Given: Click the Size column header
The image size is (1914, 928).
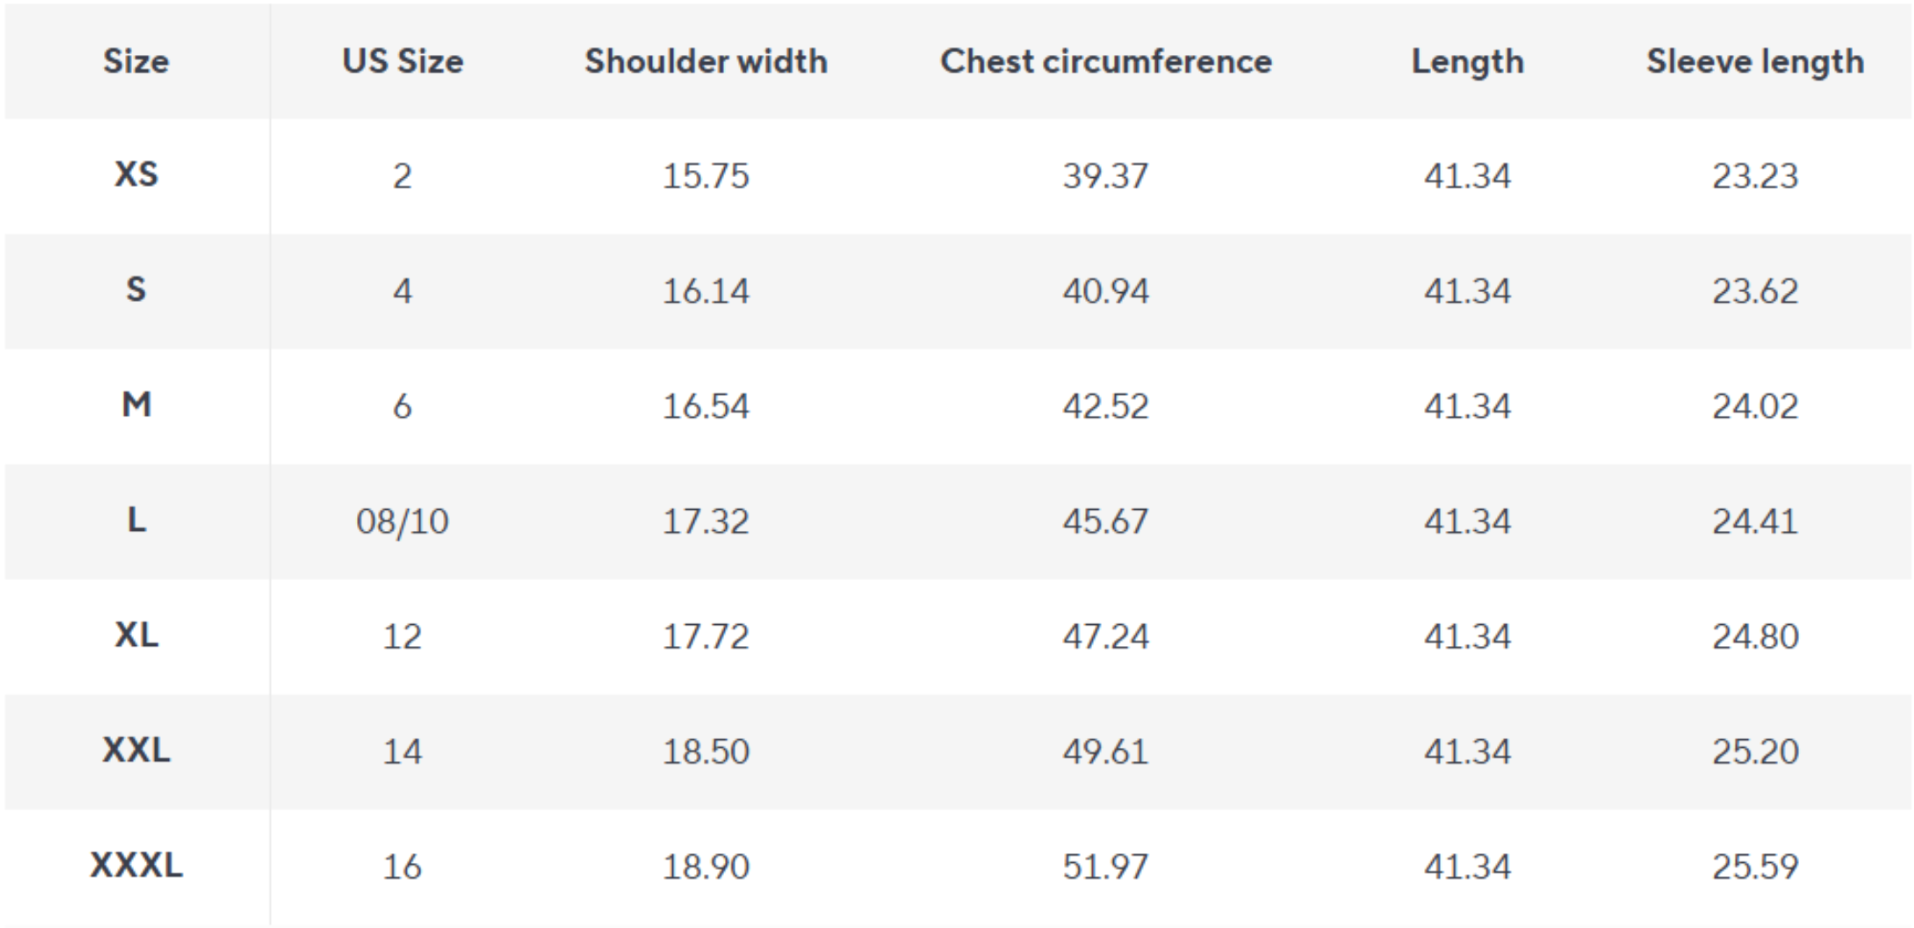Looking at the screenshot, I should pos(136,61).
